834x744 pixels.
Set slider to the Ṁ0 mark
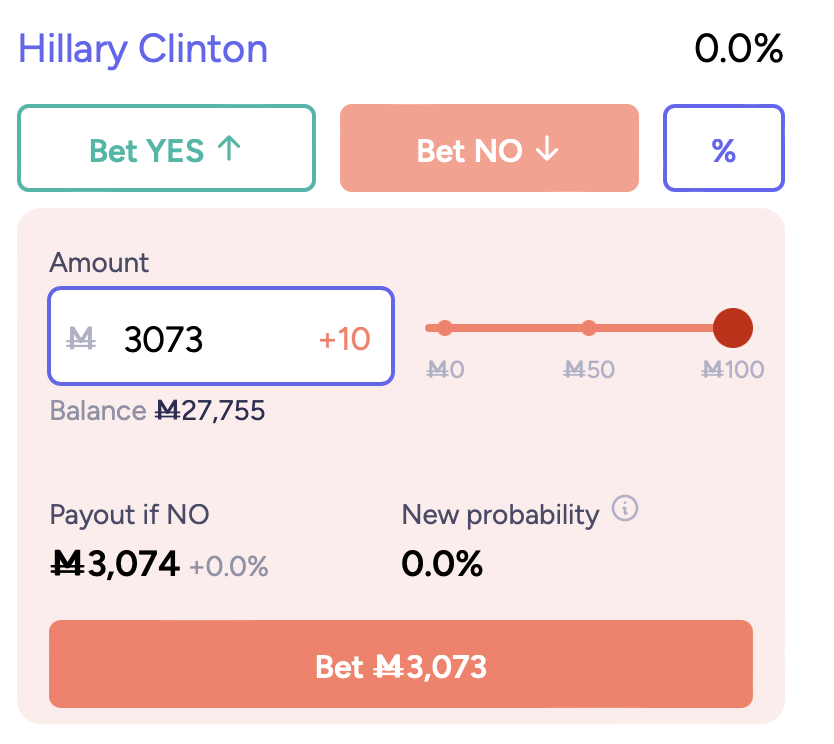[445, 328]
